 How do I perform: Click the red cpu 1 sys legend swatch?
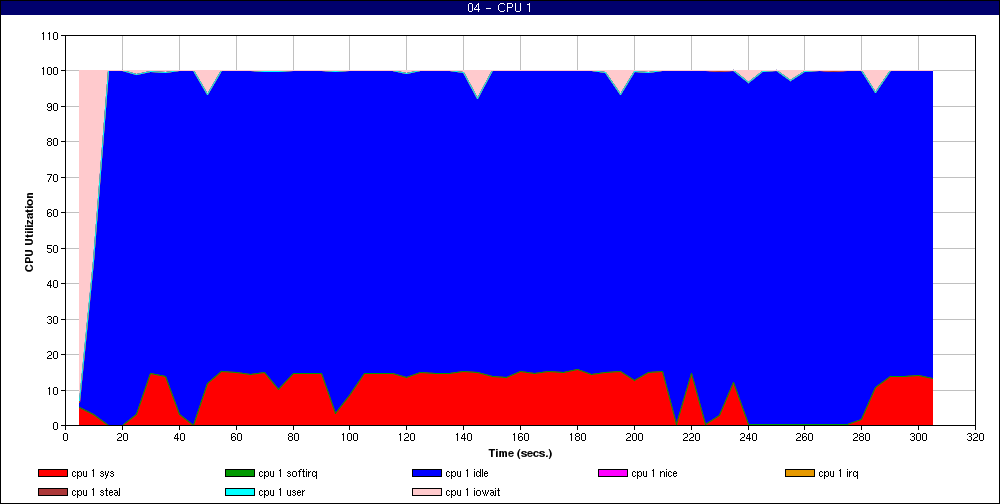pos(52,473)
